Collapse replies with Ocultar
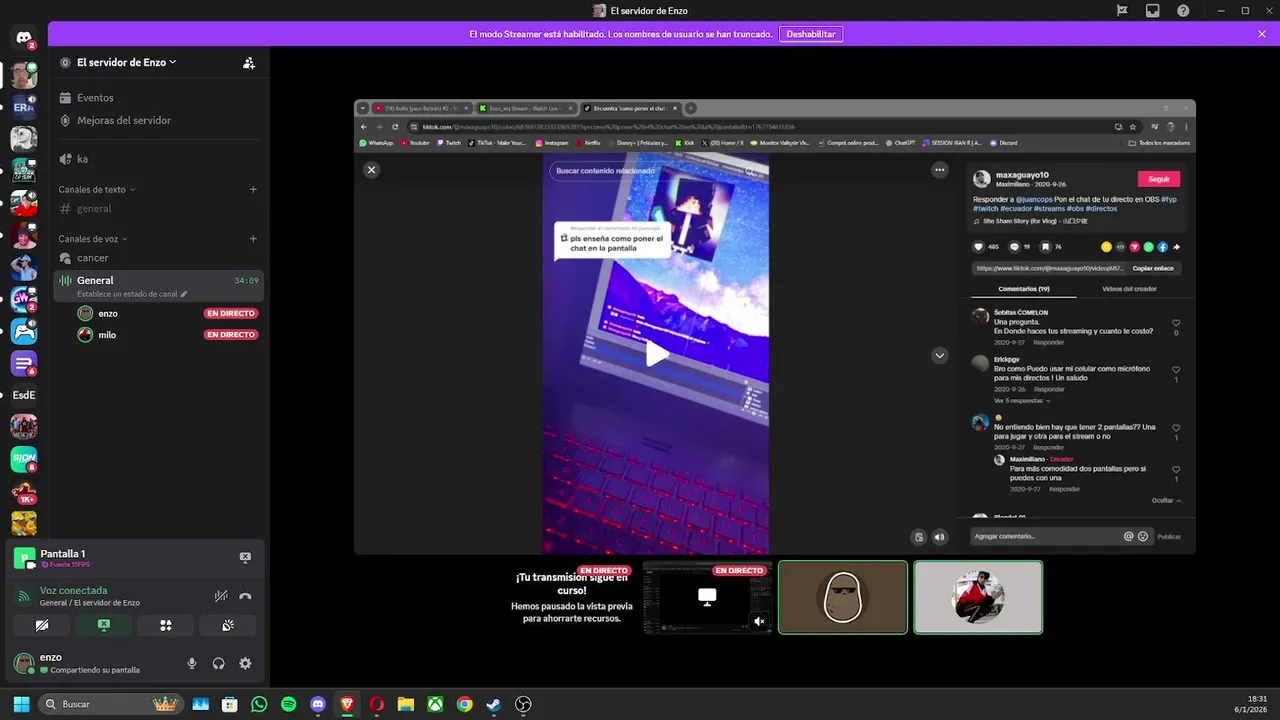Screen dimensions: 1280x720 (1166, 500)
